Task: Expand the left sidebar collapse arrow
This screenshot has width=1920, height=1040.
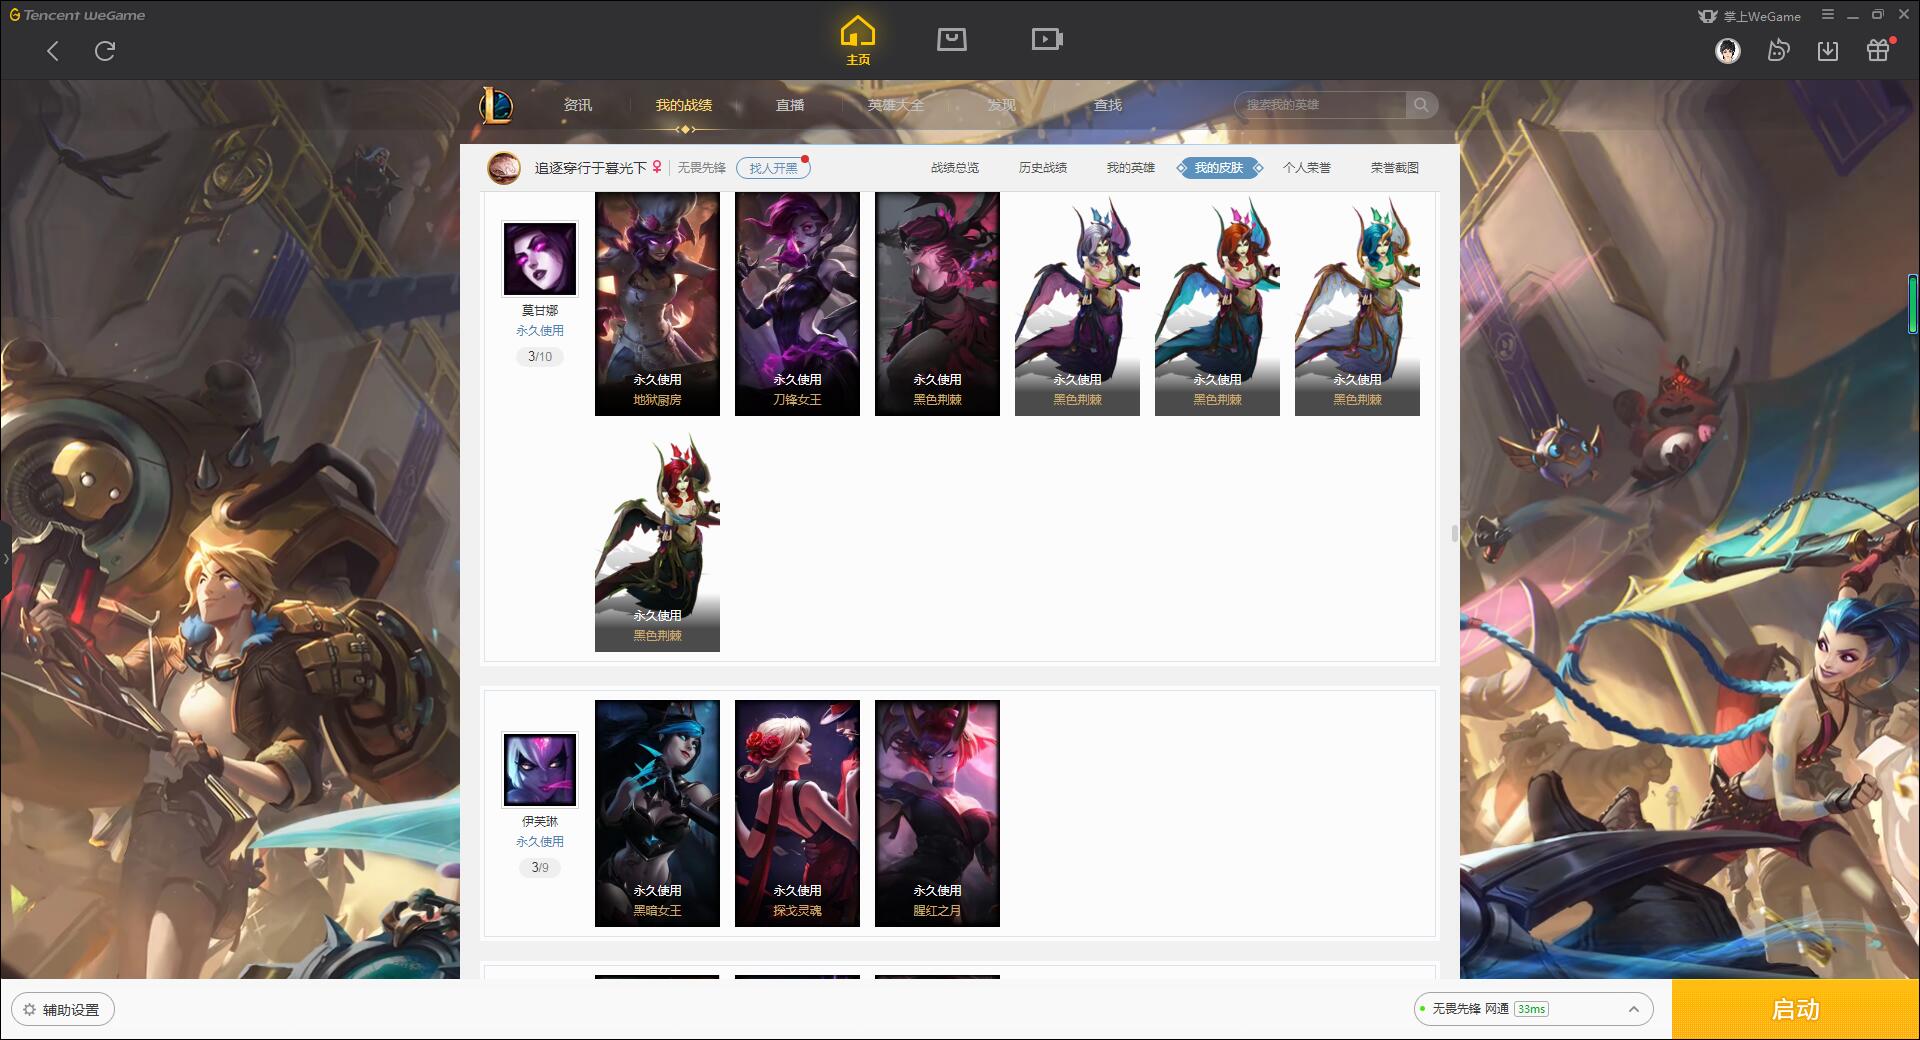Action: pos(5,558)
